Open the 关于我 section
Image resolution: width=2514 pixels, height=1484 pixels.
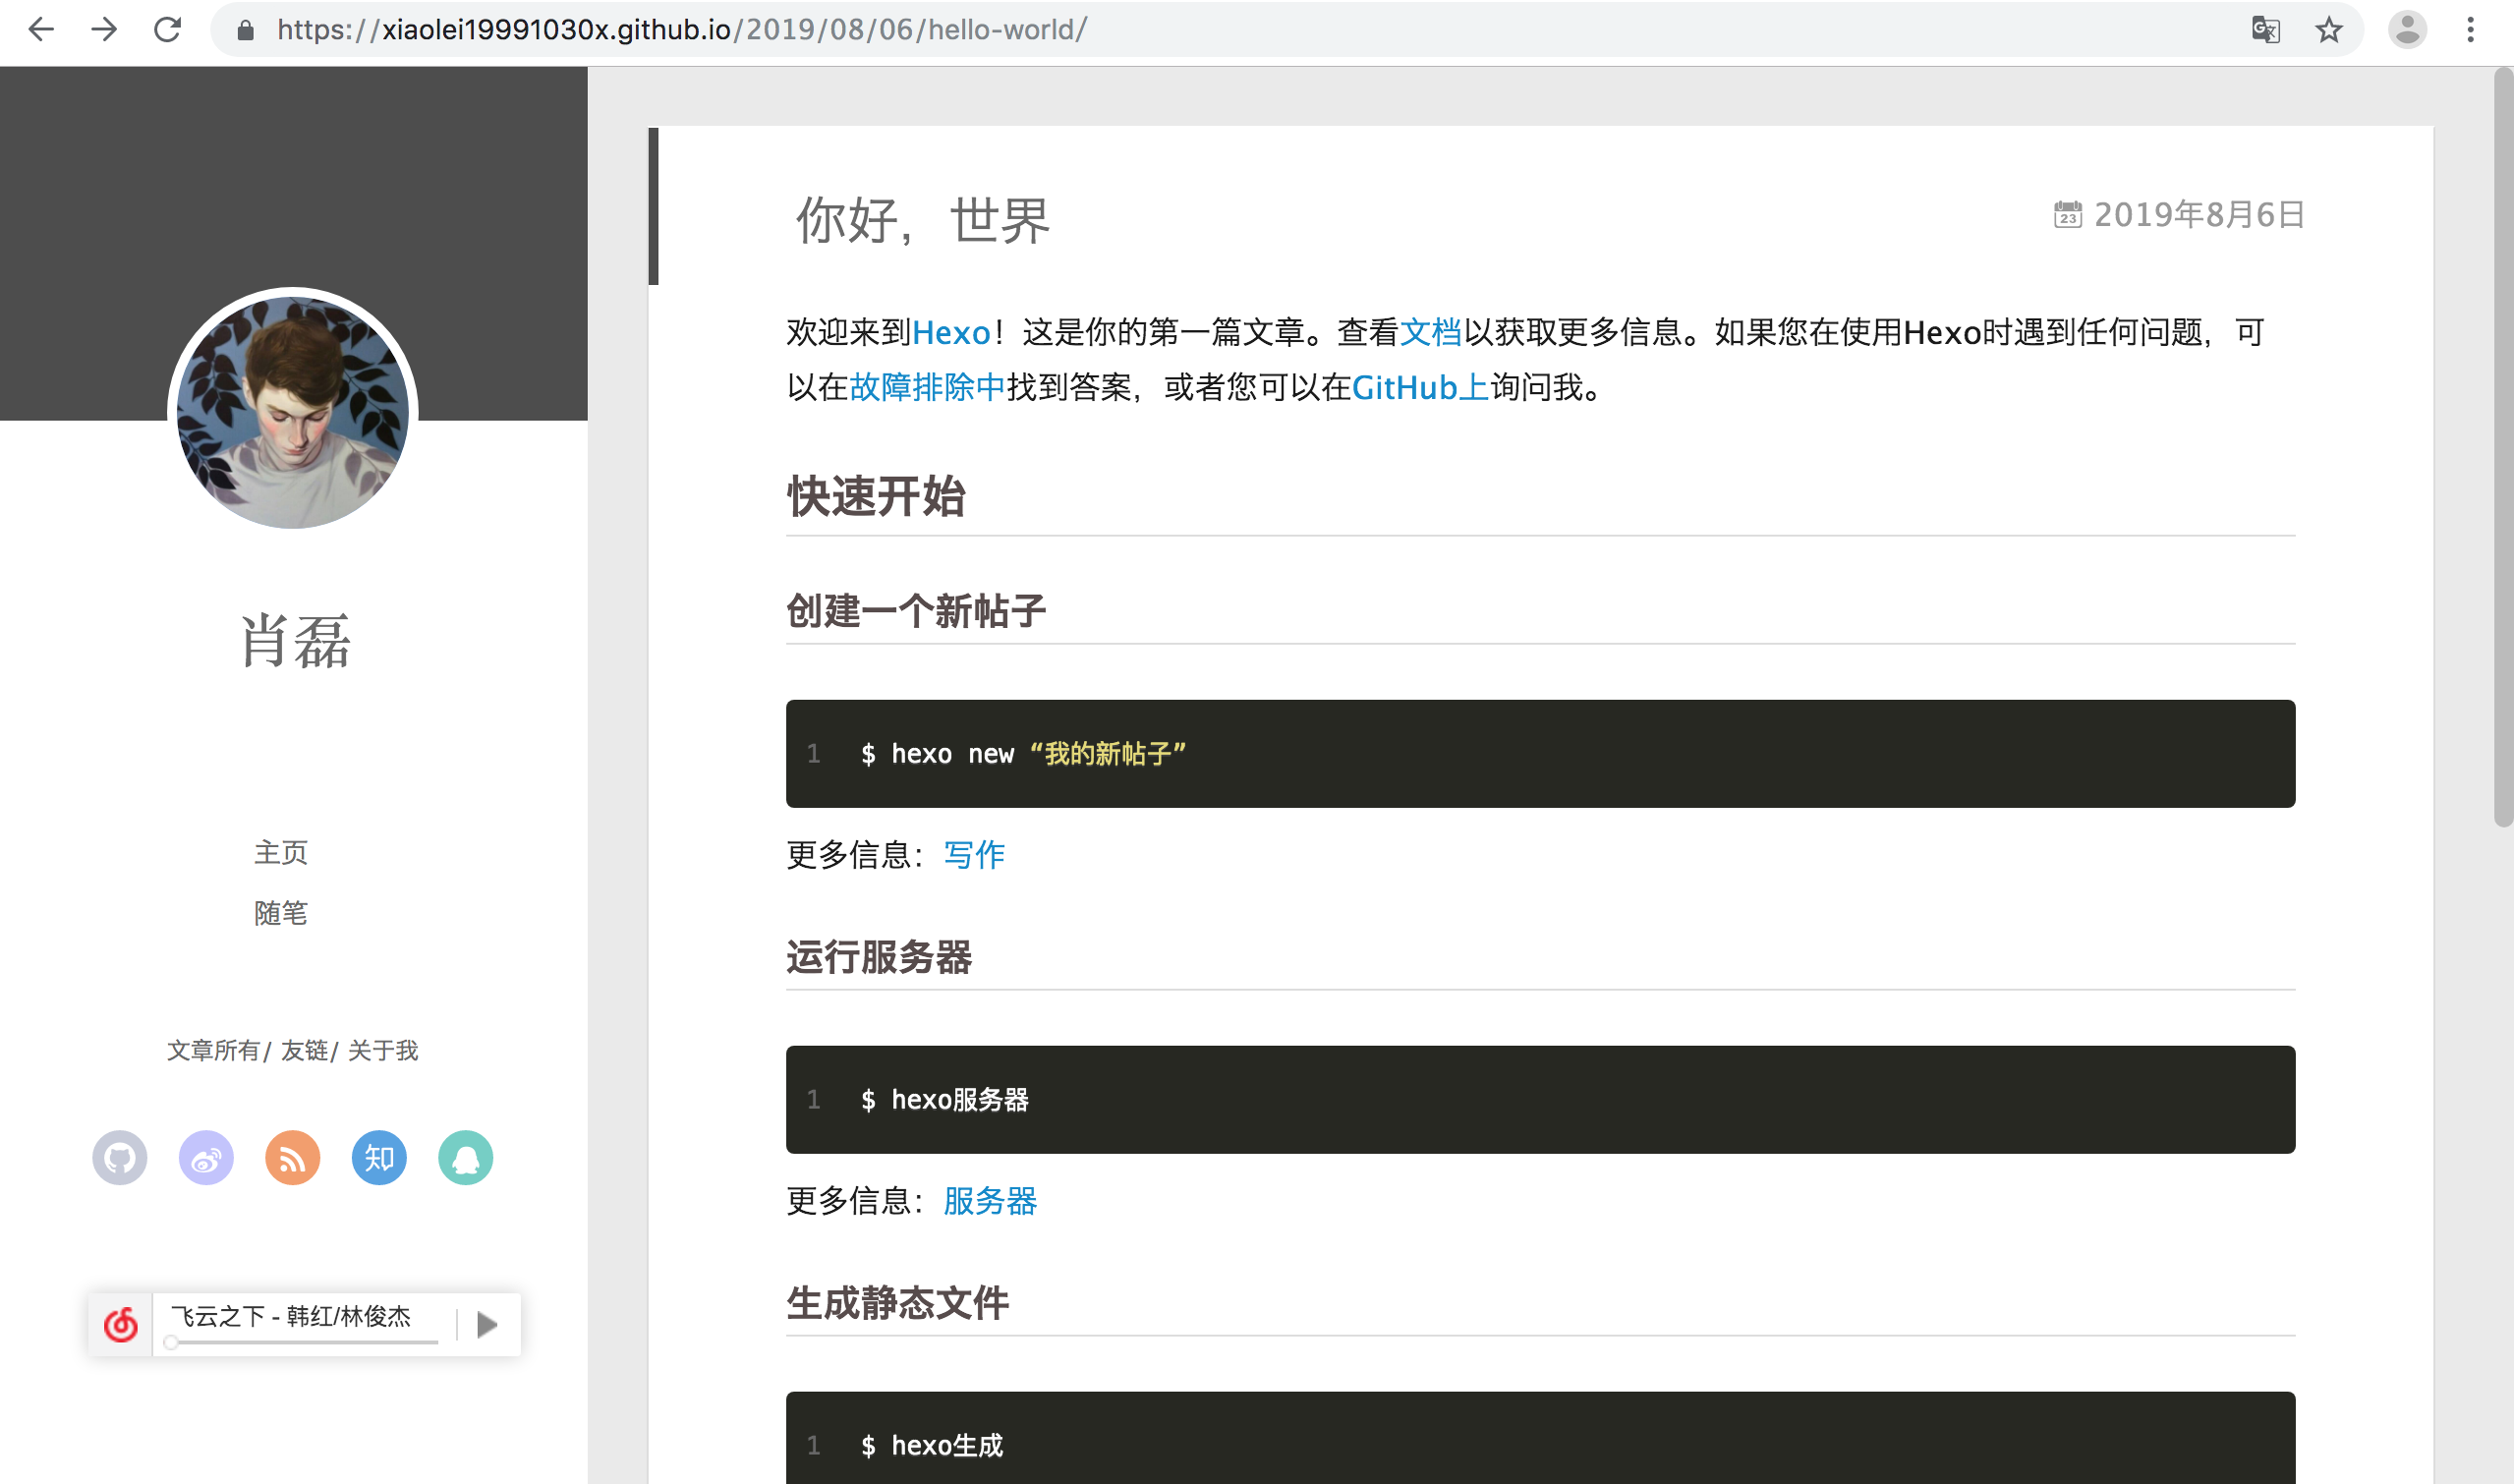click(383, 1050)
